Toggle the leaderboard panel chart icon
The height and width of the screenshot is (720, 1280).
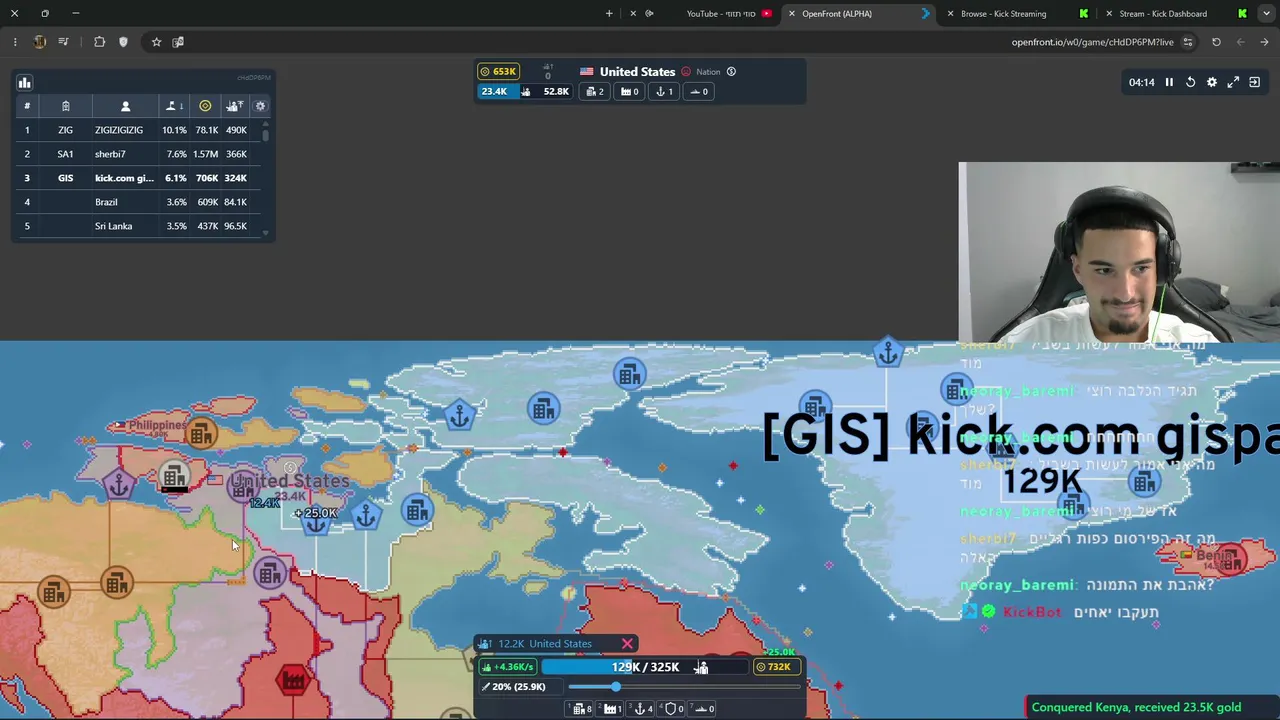[25, 83]
